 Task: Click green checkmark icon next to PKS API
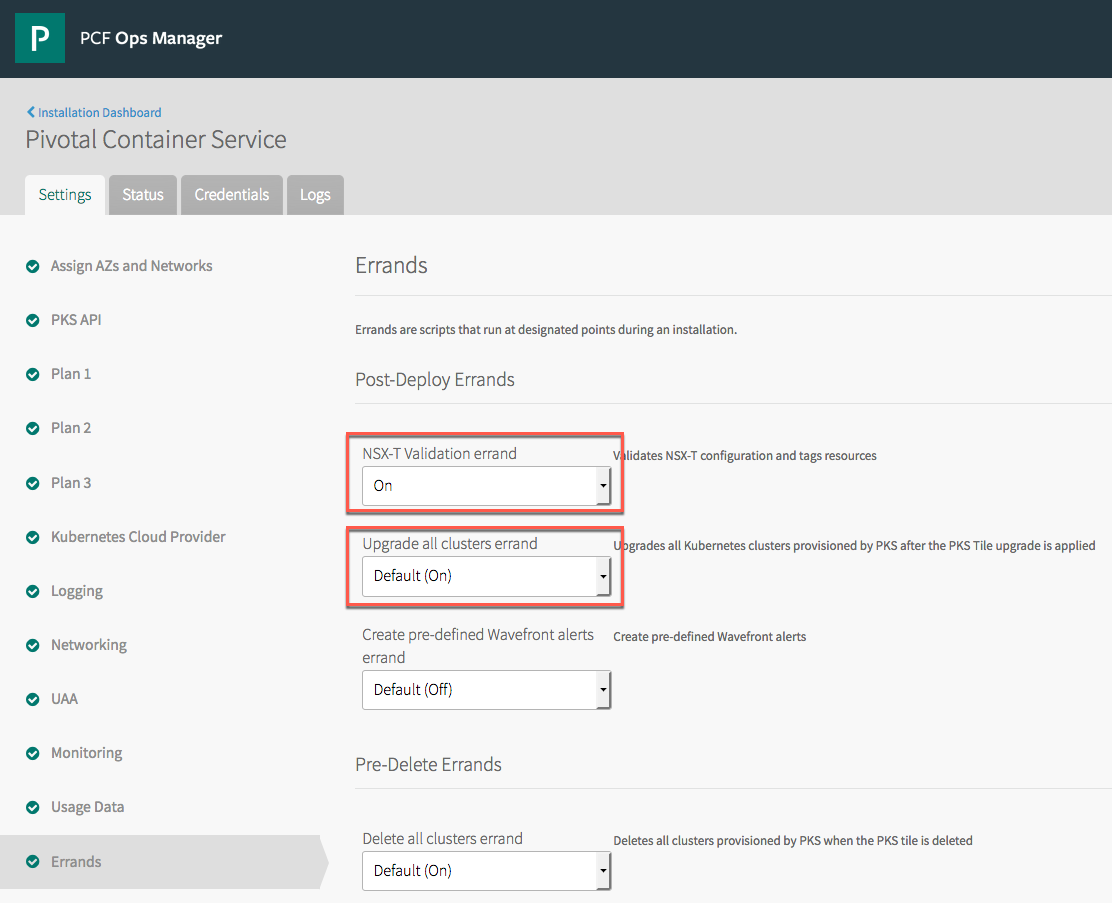click(x=33, y=321)
